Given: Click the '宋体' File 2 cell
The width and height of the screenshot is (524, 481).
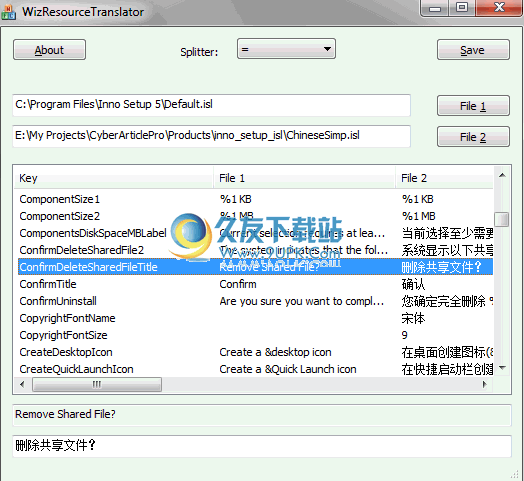Looking at the screenshot, I should click(413, 318).
